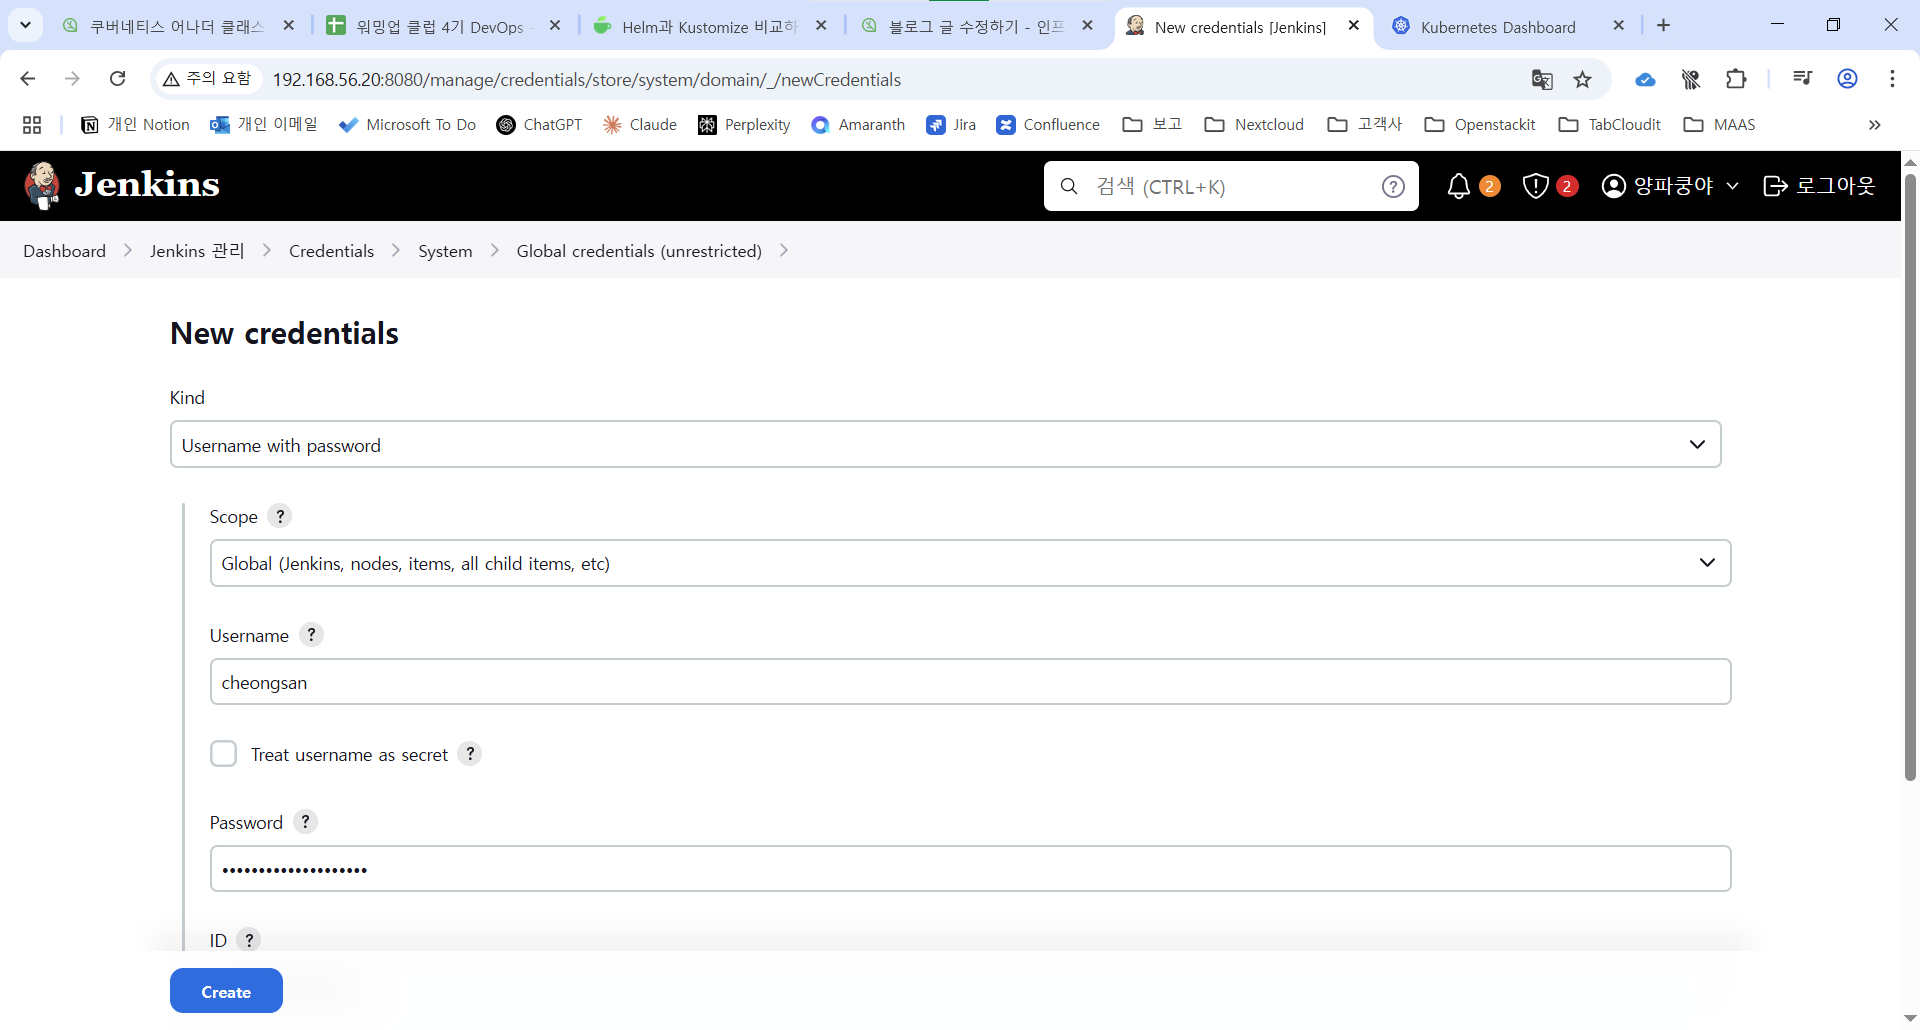Image resolution: width=1920 pixels, height=1030 pixels.
Task: Go back to previous page
Action: click(x=28, y=78)
